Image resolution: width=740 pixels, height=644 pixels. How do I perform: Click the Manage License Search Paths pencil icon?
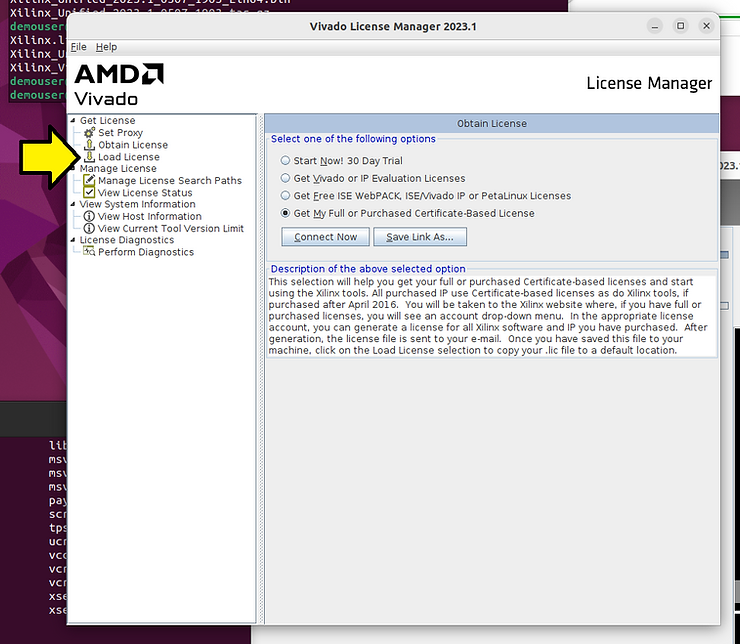(89, 180)
